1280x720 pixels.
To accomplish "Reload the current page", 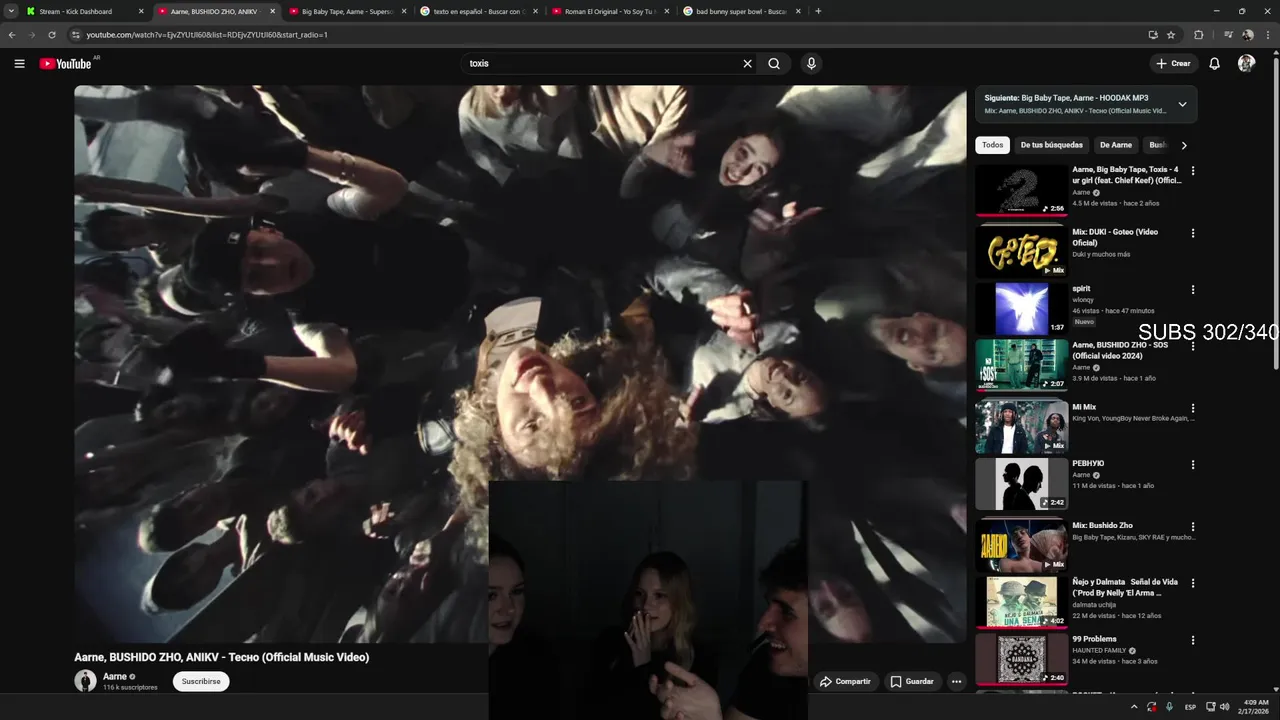I will (x=52, y=34).
